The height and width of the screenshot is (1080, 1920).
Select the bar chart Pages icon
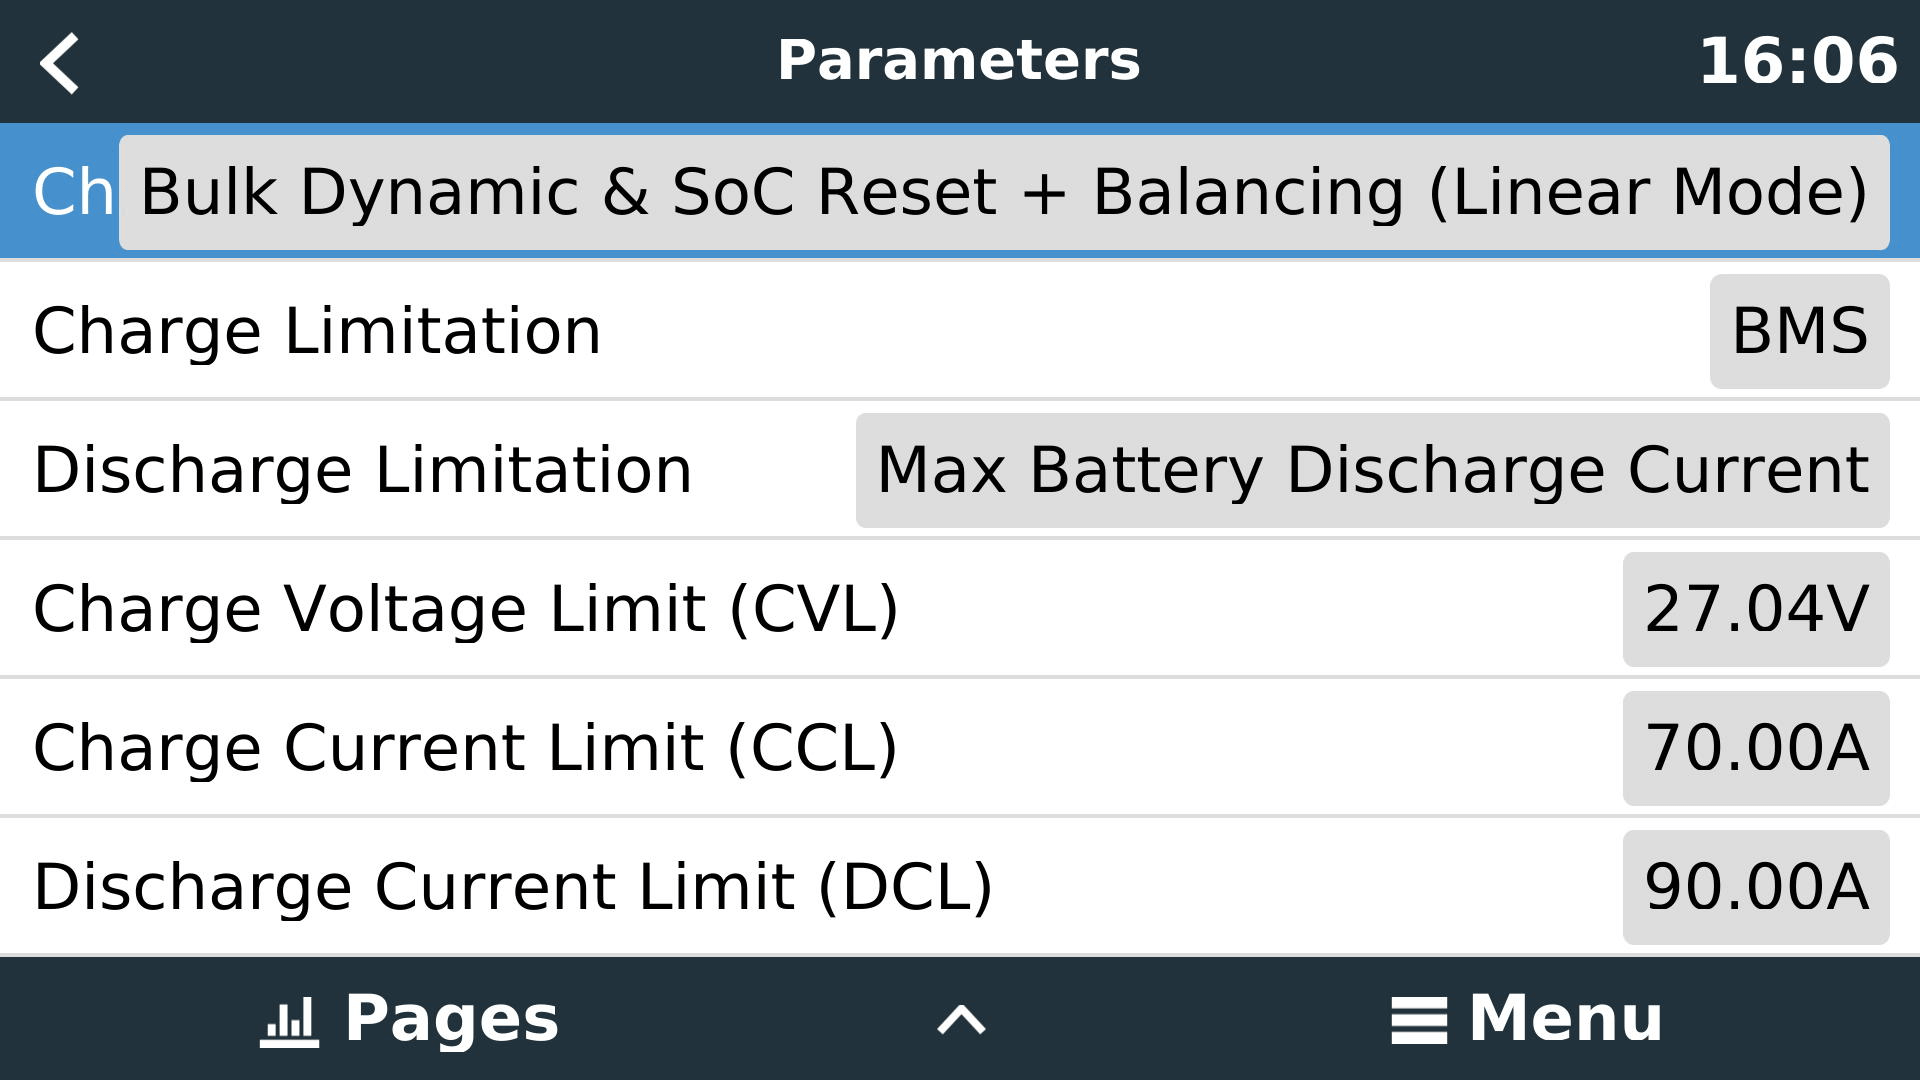pyautogui.click(x=291, y=1019)
